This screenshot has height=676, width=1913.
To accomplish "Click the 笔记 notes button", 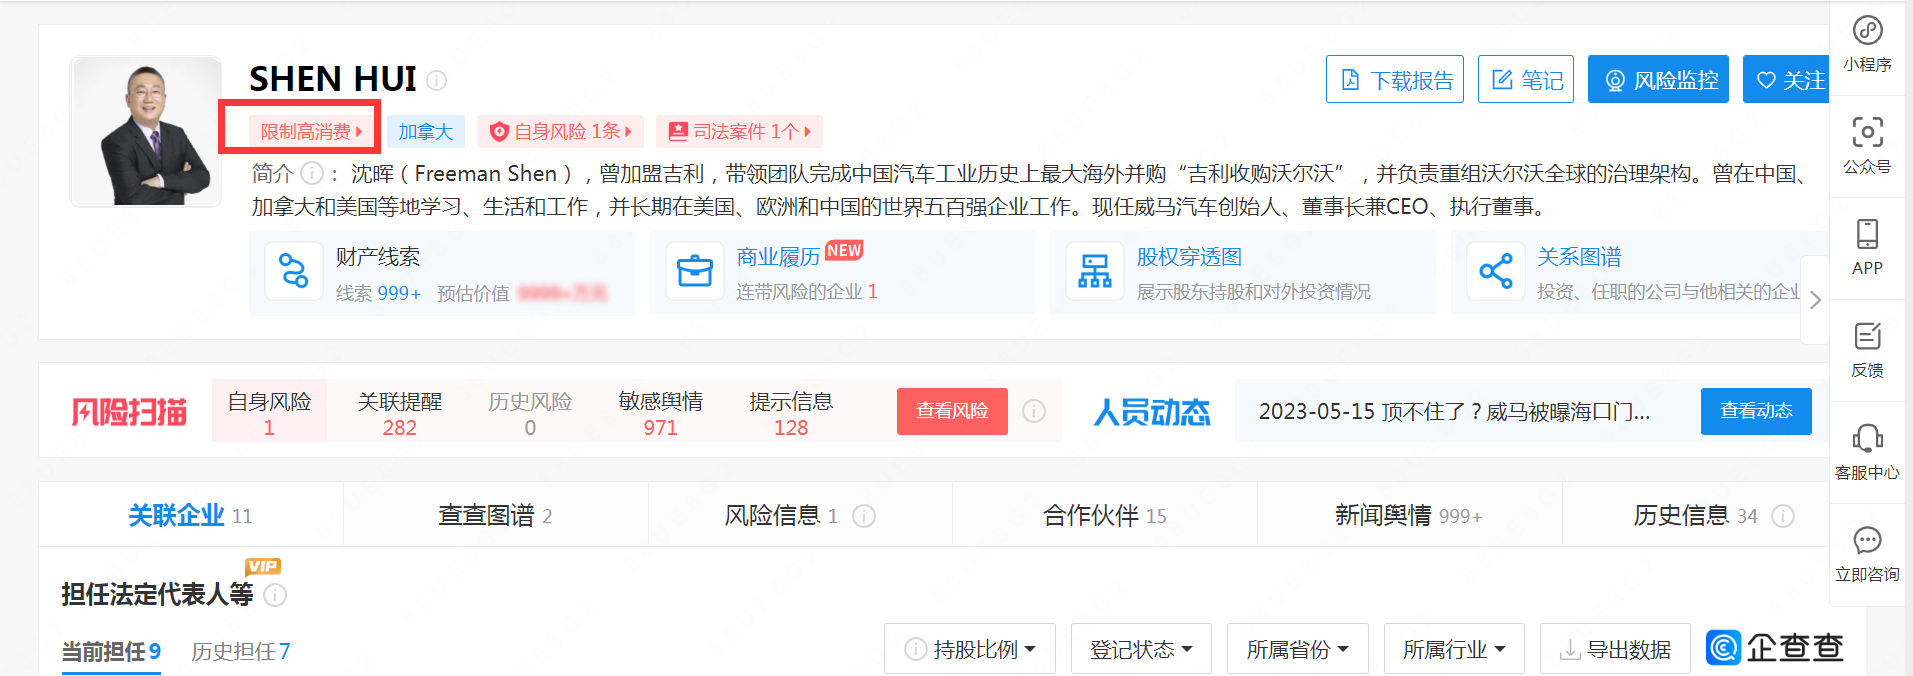I will click(1526, 79).
